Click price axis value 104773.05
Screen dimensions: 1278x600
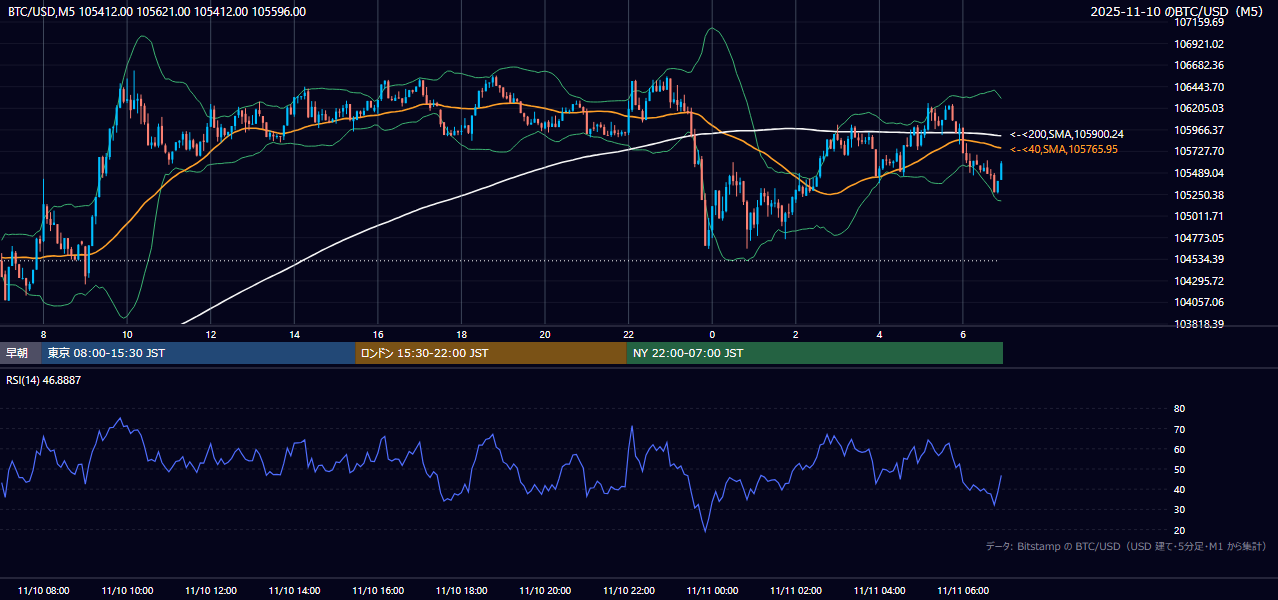click(x=1199, y=238)
